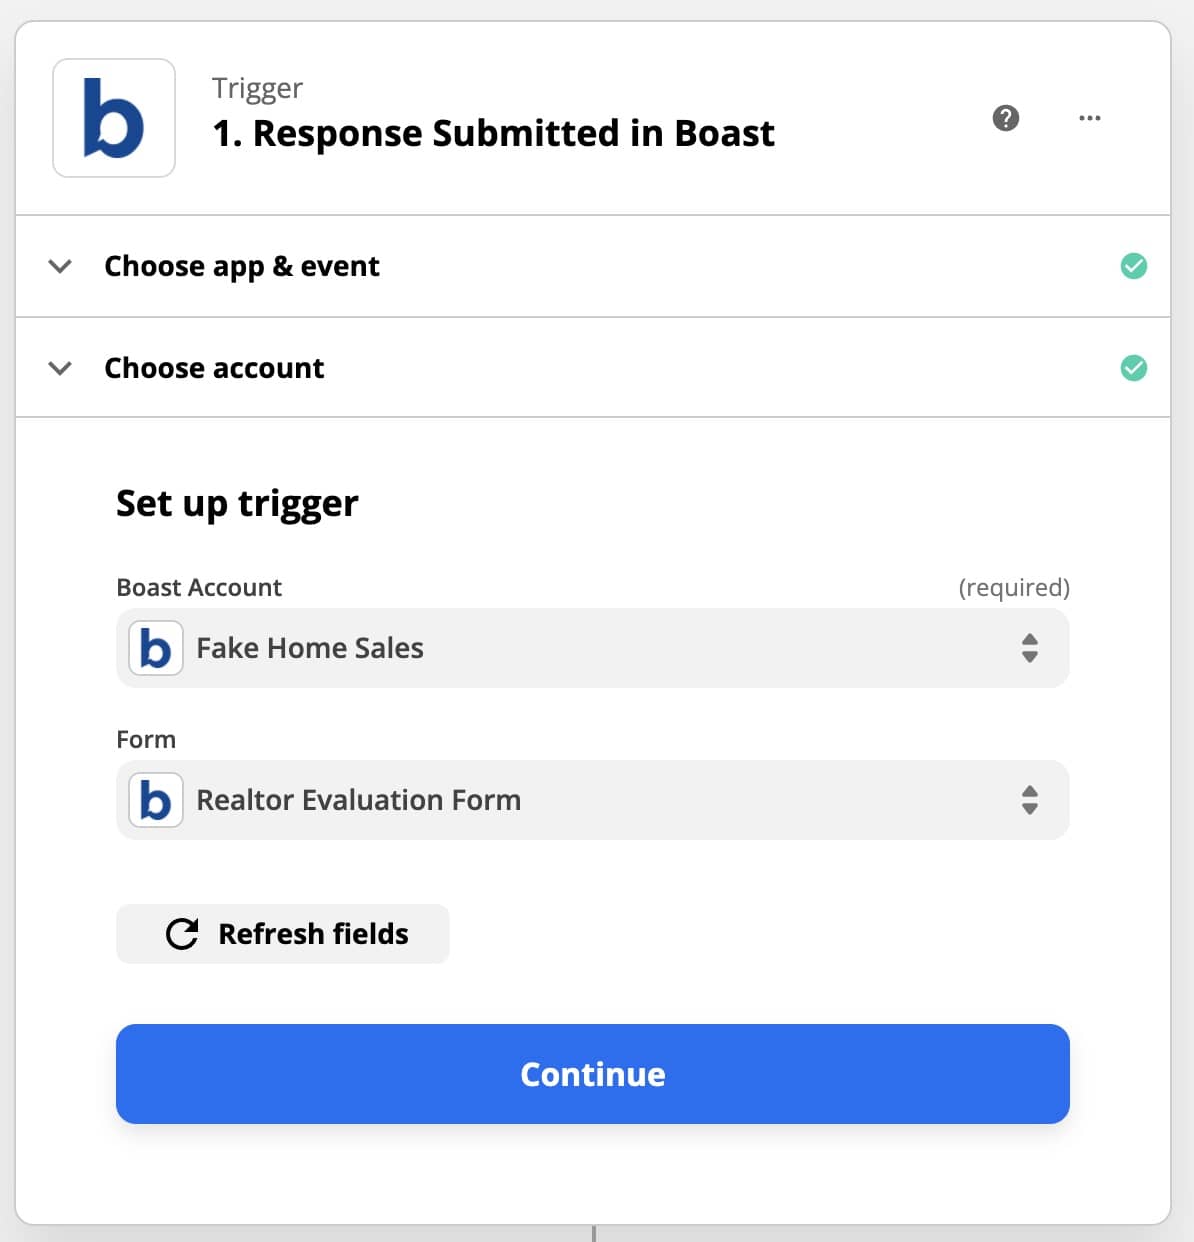Click green checkmark beside Choose app & event

point(1133,266)
